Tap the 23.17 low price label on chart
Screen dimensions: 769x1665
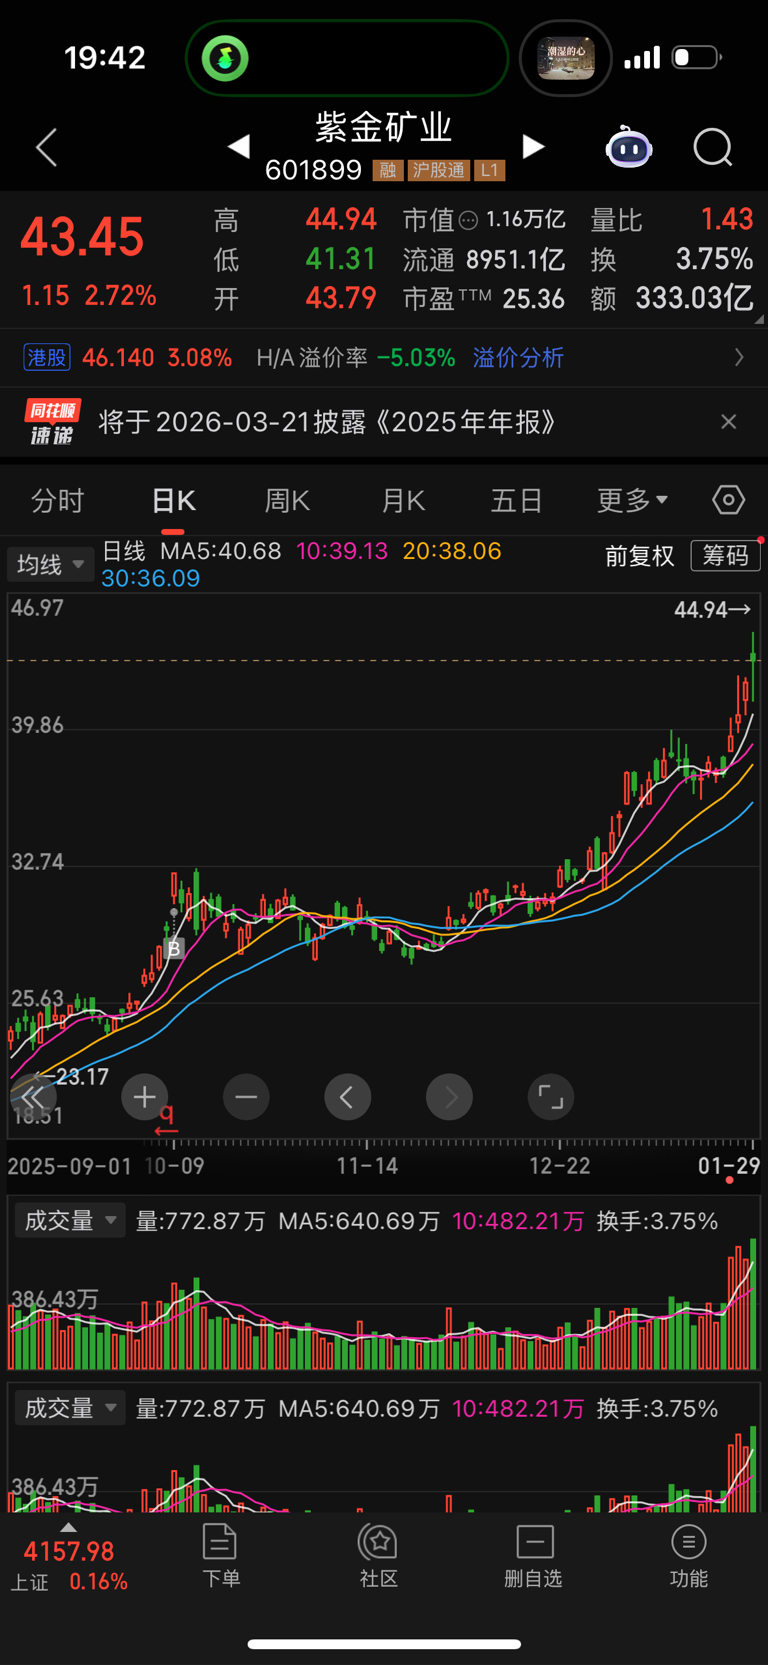pyautogui.click(x=71, y=1077)
